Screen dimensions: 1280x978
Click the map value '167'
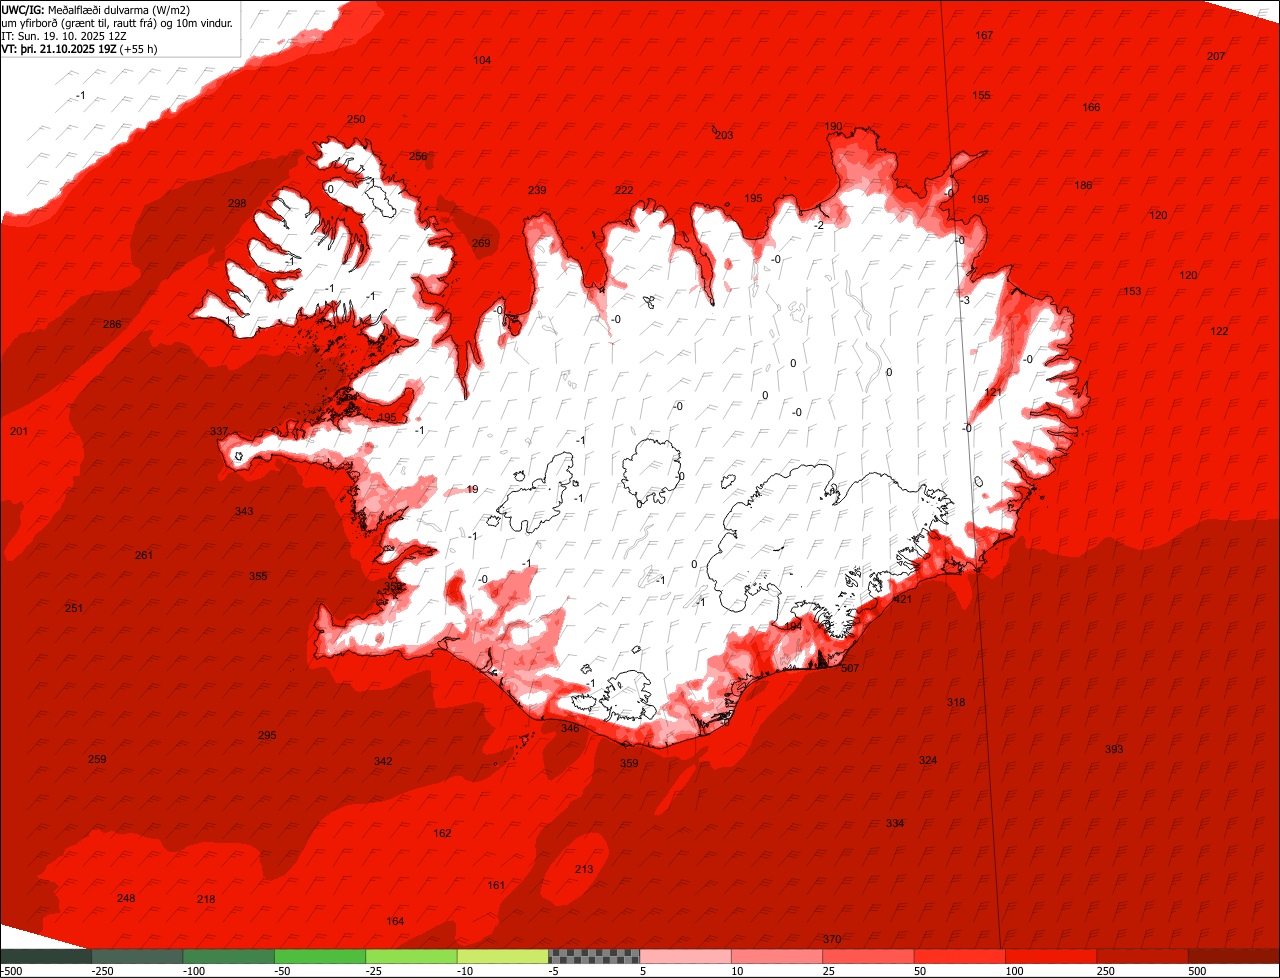pyautogui.click(x=984, y=35)
